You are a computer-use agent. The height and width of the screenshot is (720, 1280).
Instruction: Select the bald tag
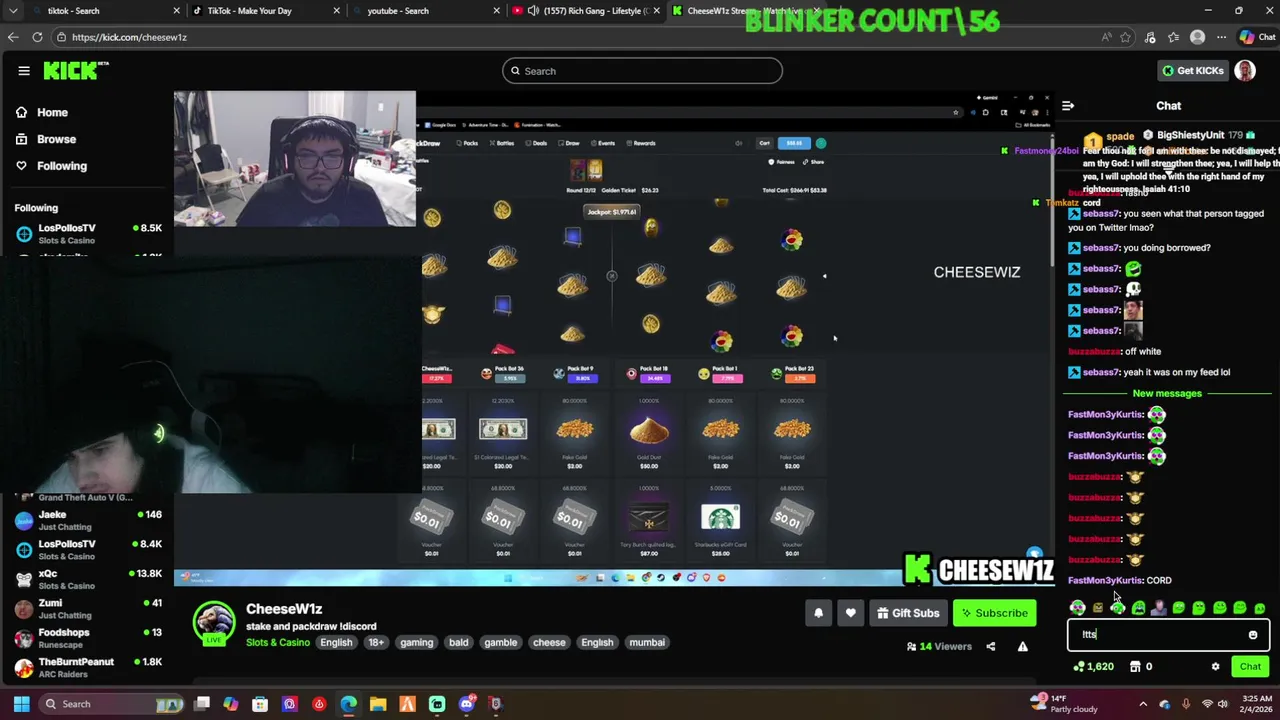pyautogui.click(x=458, y=643)
